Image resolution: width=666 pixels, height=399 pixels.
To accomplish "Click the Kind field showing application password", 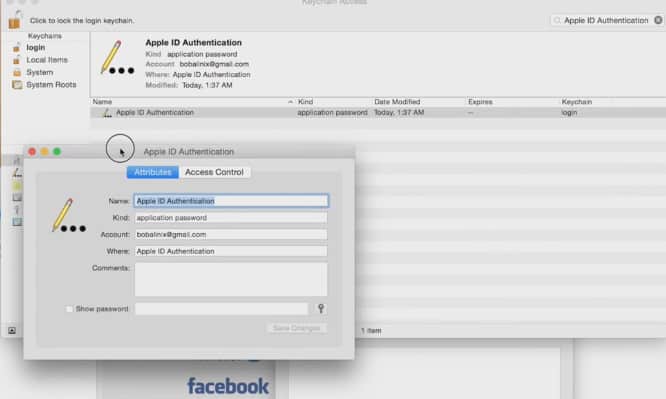I will [x=231, y=218].
